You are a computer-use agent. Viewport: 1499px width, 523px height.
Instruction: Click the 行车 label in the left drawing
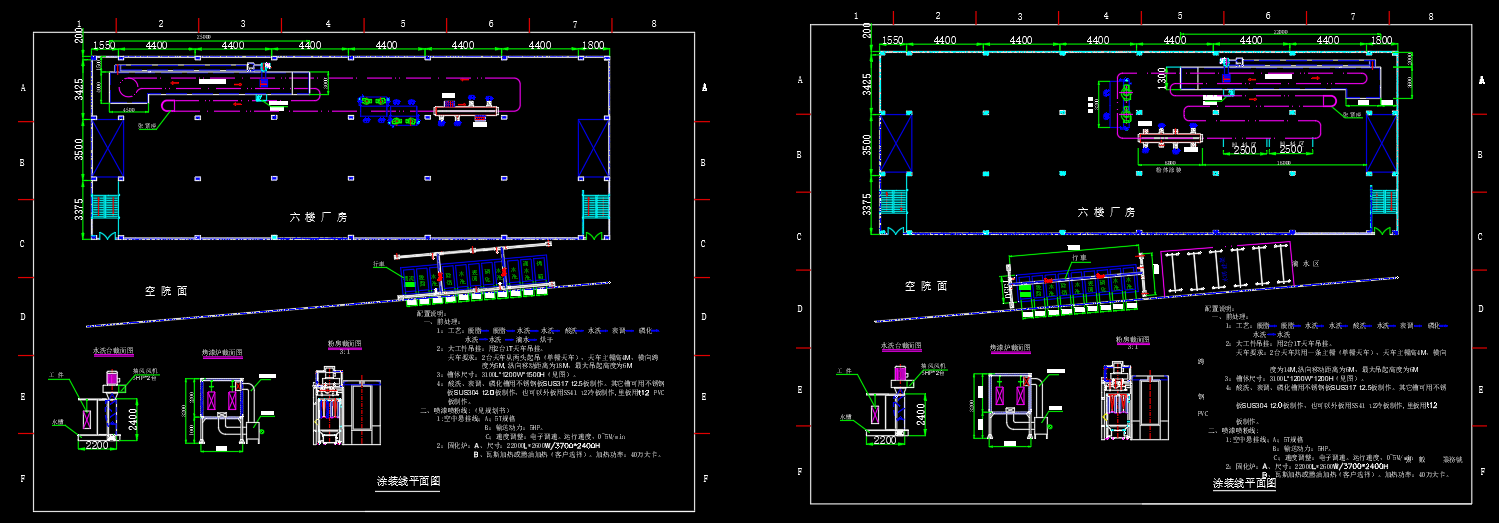[378, 265]
